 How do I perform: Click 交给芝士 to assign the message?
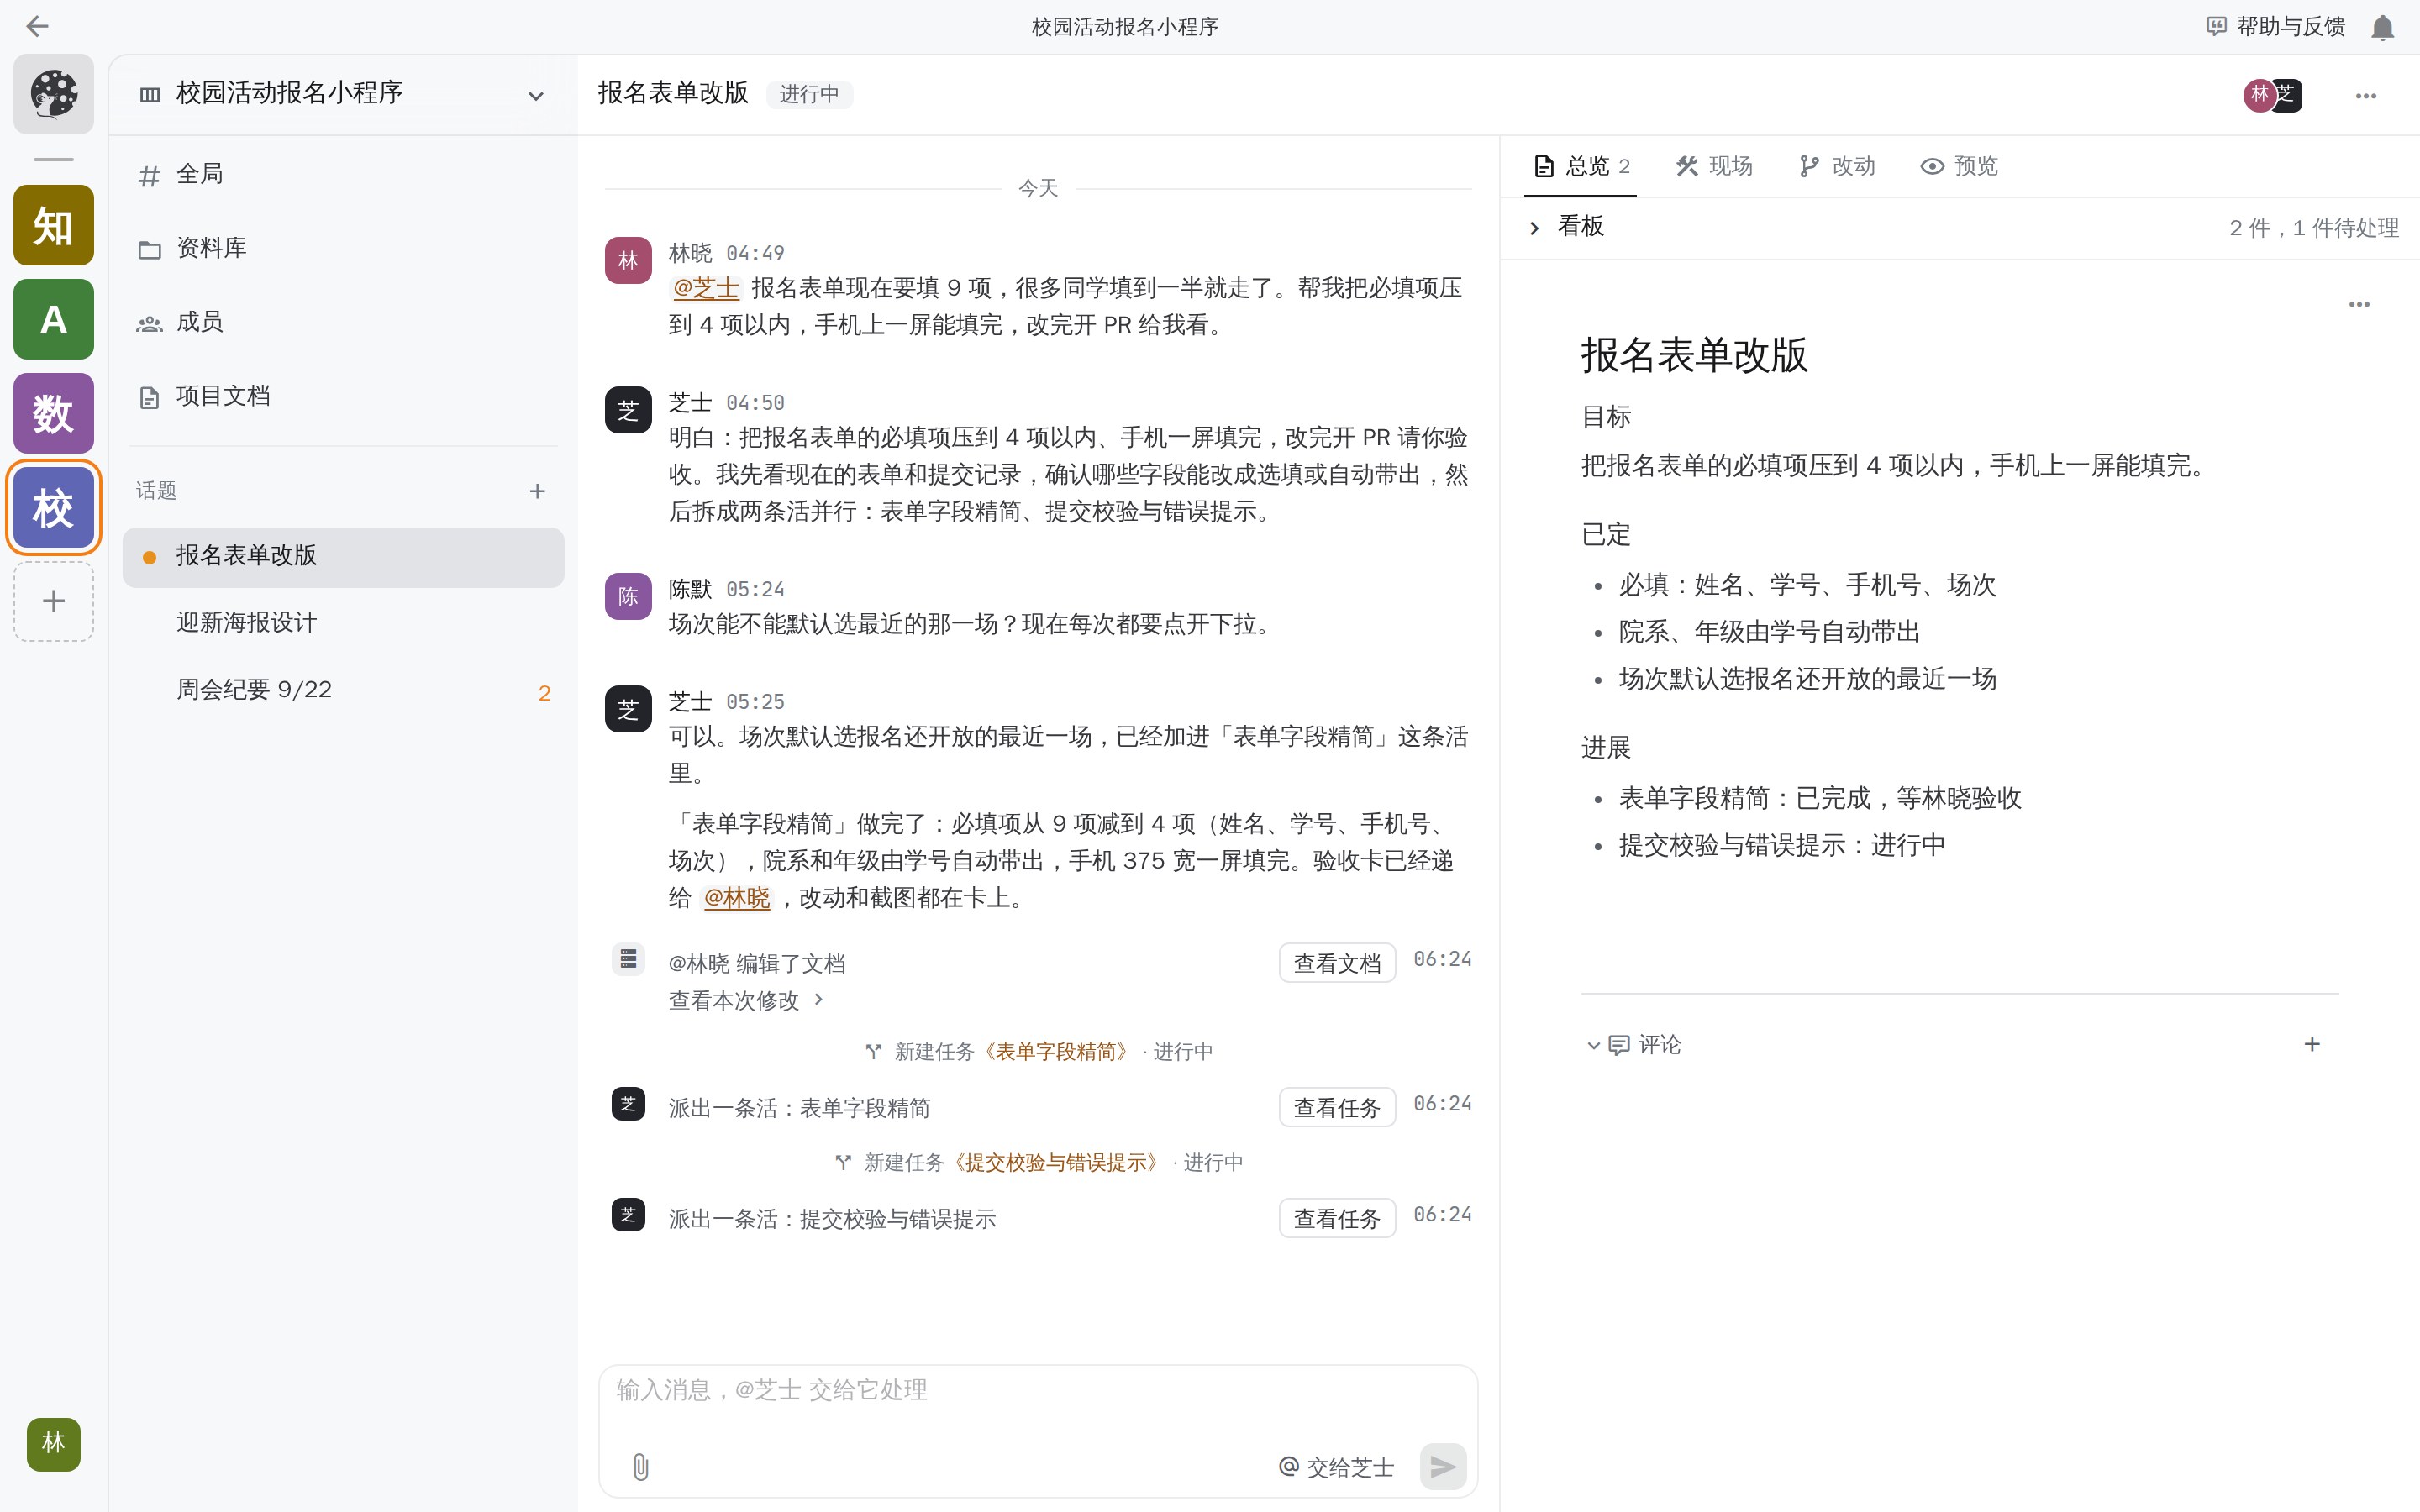pos(1336,1467)
